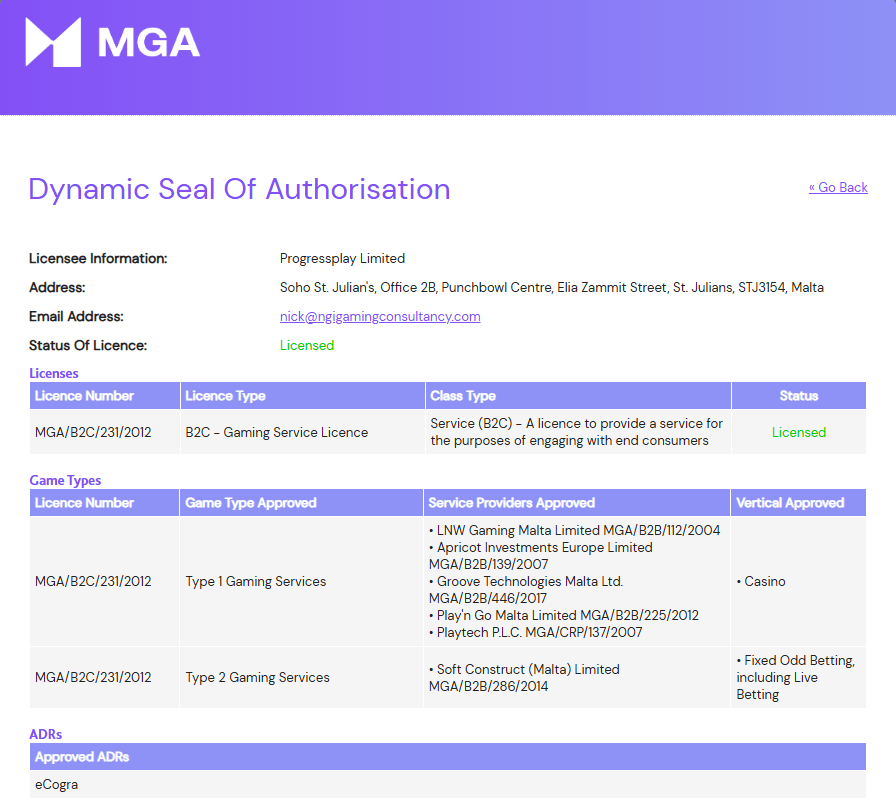Click the eCogra ADR entry

click(x=56, y=785)
